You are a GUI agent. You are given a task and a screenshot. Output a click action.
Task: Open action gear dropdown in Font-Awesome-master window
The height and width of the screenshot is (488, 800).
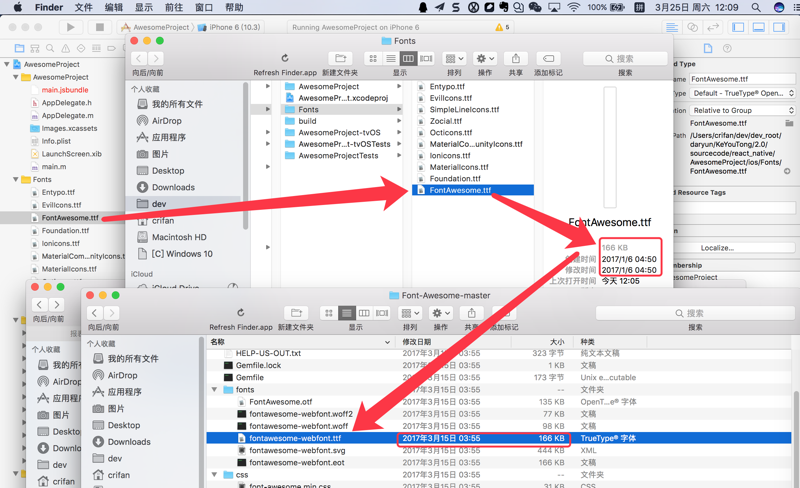tap(441, 312)
